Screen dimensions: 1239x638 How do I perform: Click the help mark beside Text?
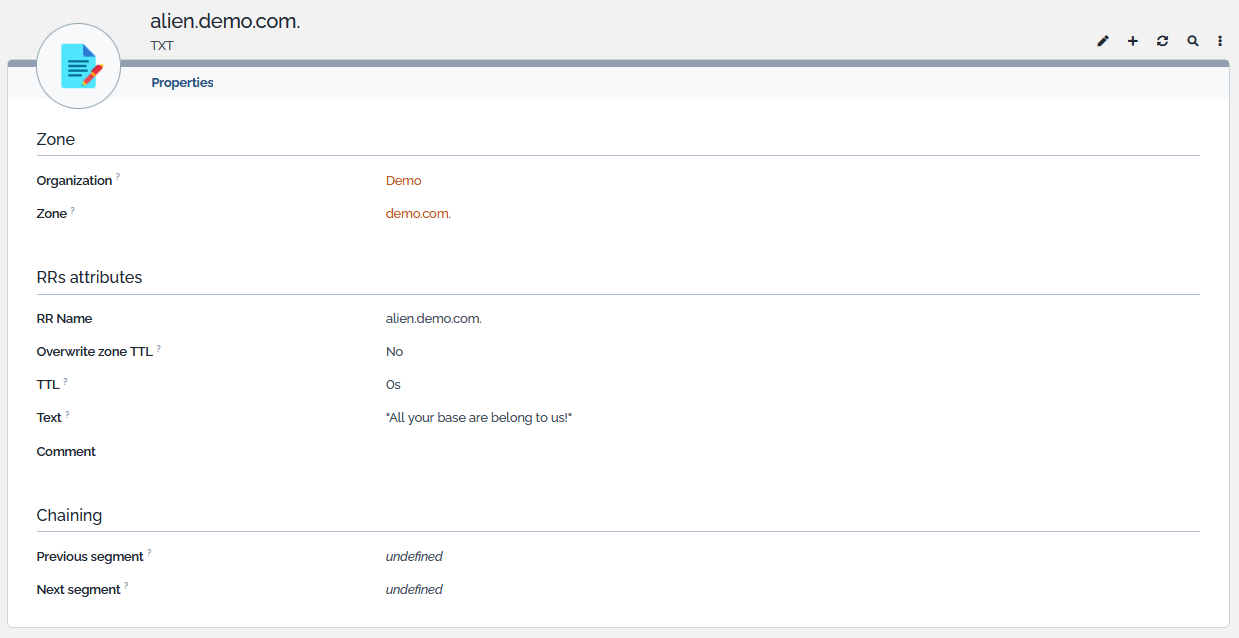click(x=68, y=414)
